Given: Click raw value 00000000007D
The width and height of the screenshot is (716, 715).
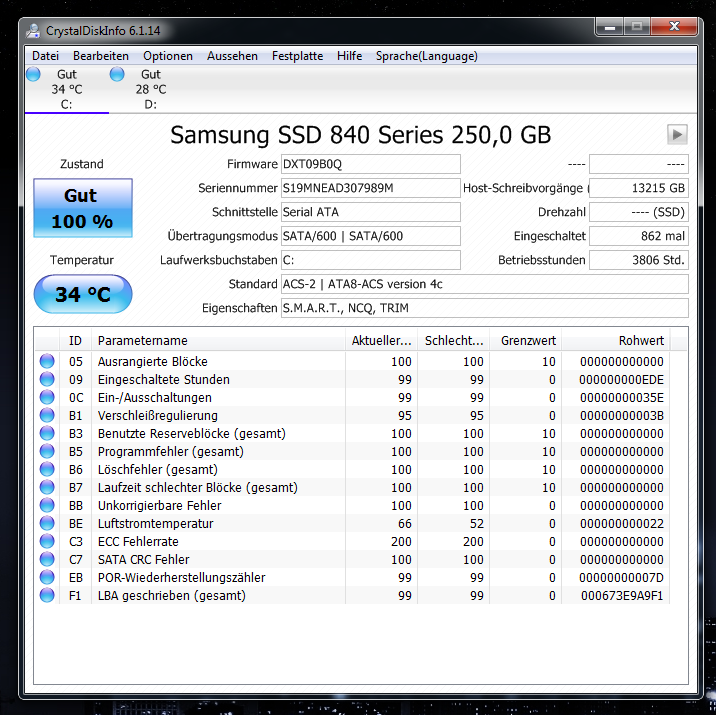Looking at the screenshot, I should coord(621,578).
